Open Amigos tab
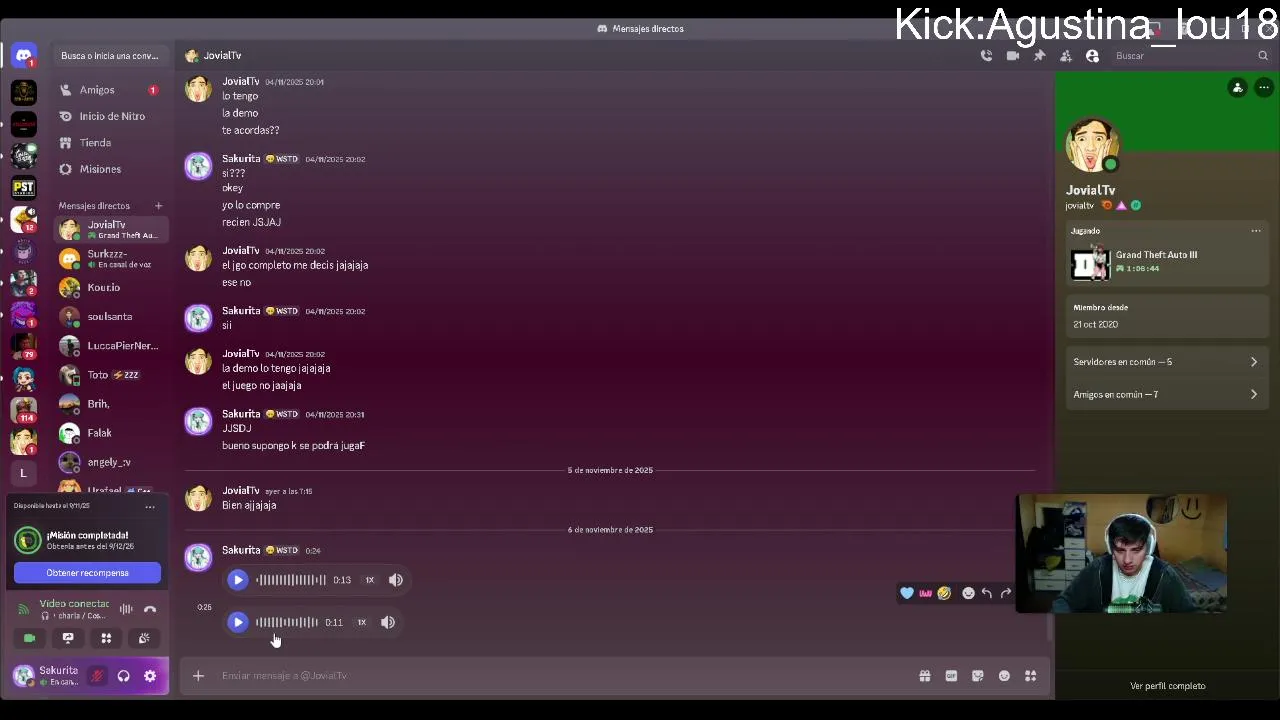 tap(110, 90)
